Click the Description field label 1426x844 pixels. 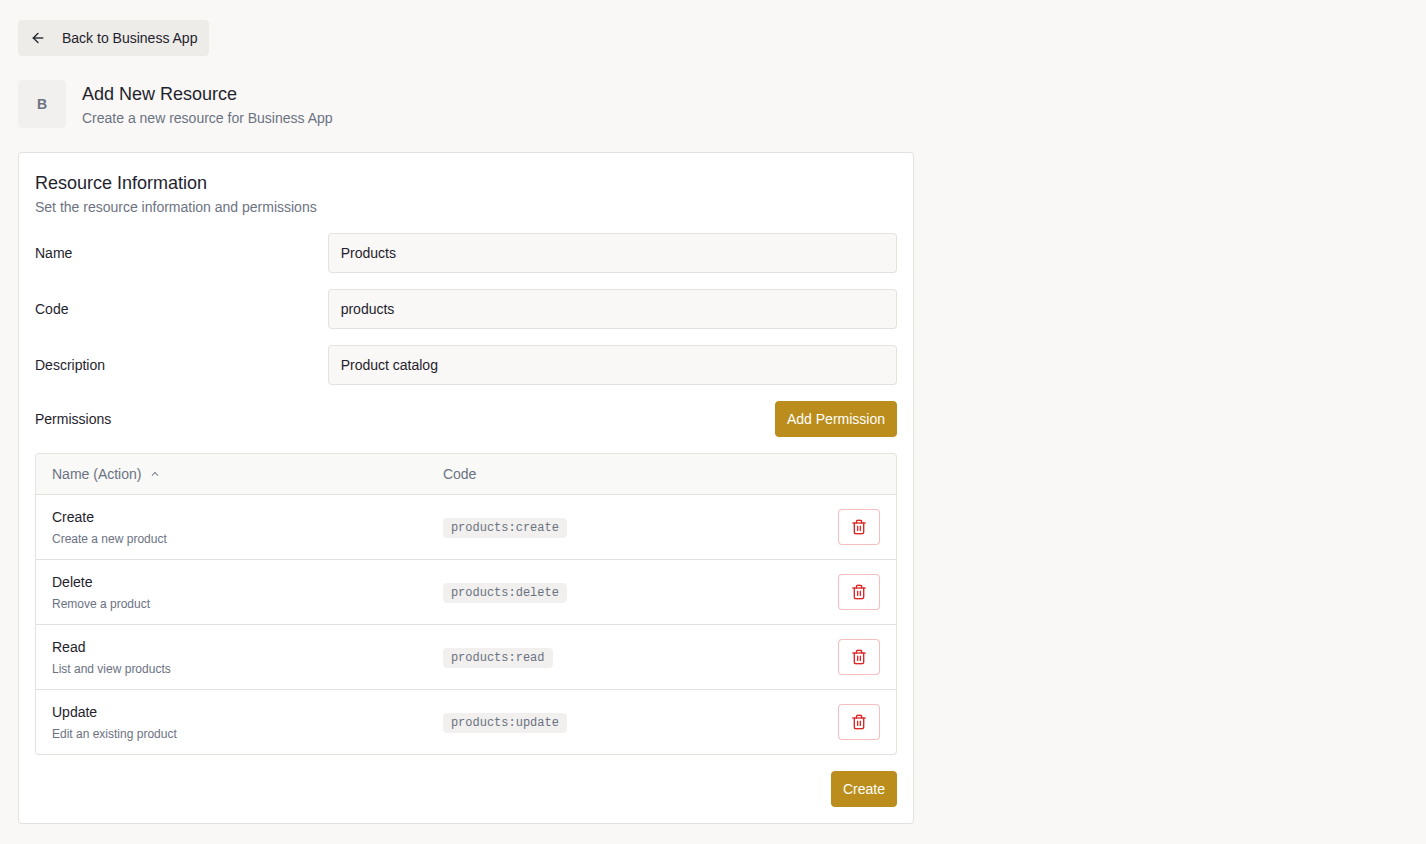pos(70,365)
